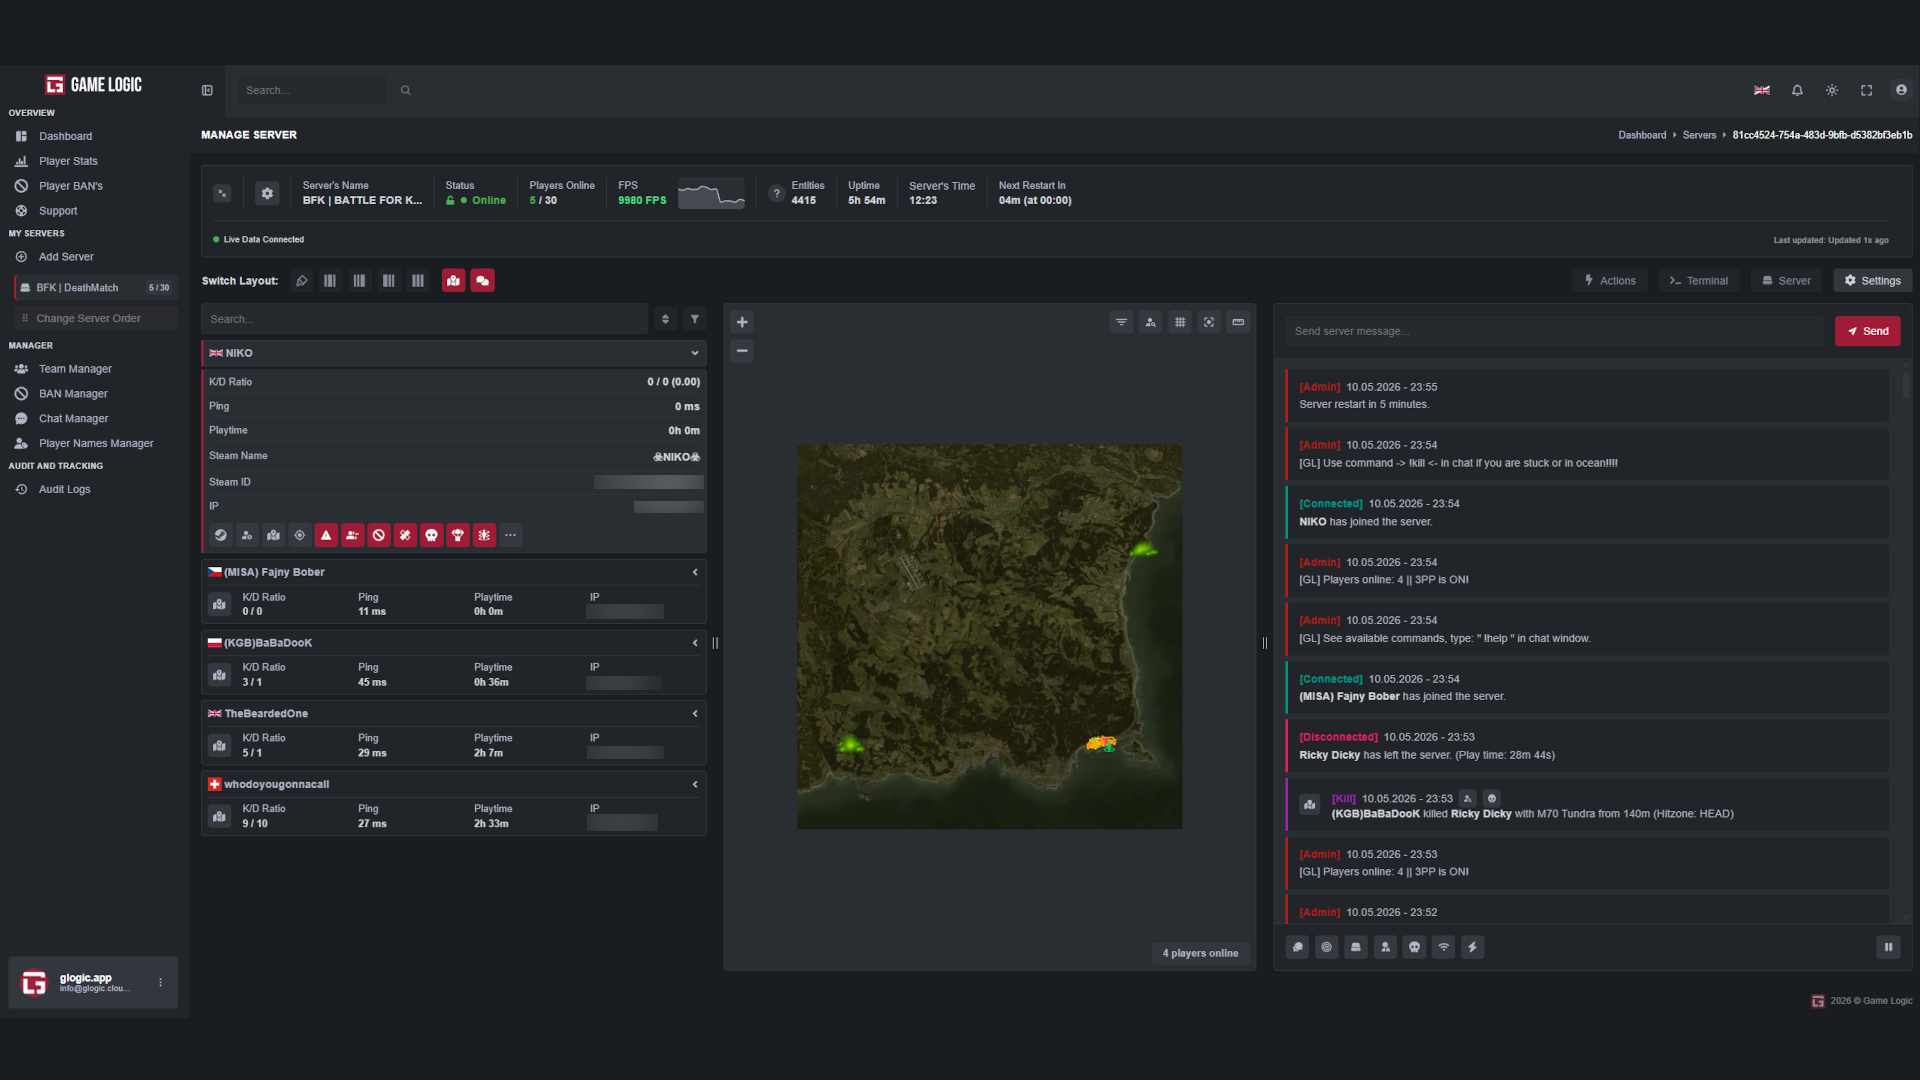
Task: Open Player BAN's in the sidebar
Action: (70, 186)
